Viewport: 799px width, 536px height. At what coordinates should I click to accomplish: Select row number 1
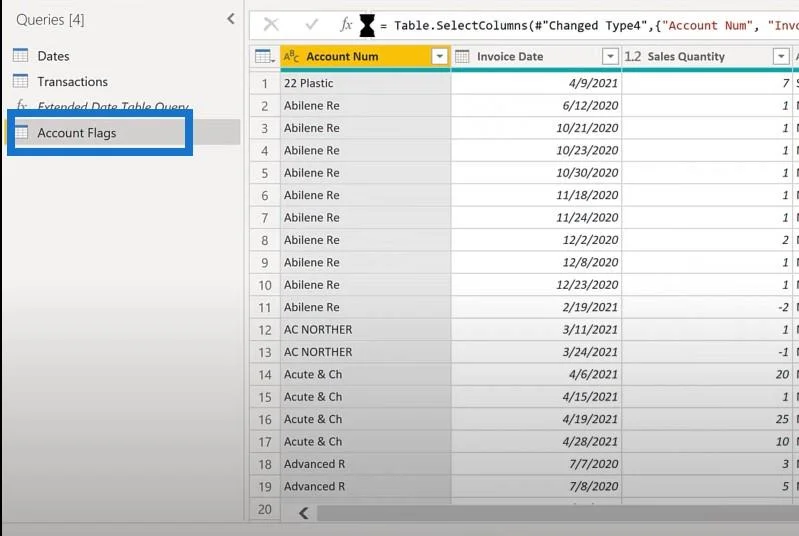point(264,84)
